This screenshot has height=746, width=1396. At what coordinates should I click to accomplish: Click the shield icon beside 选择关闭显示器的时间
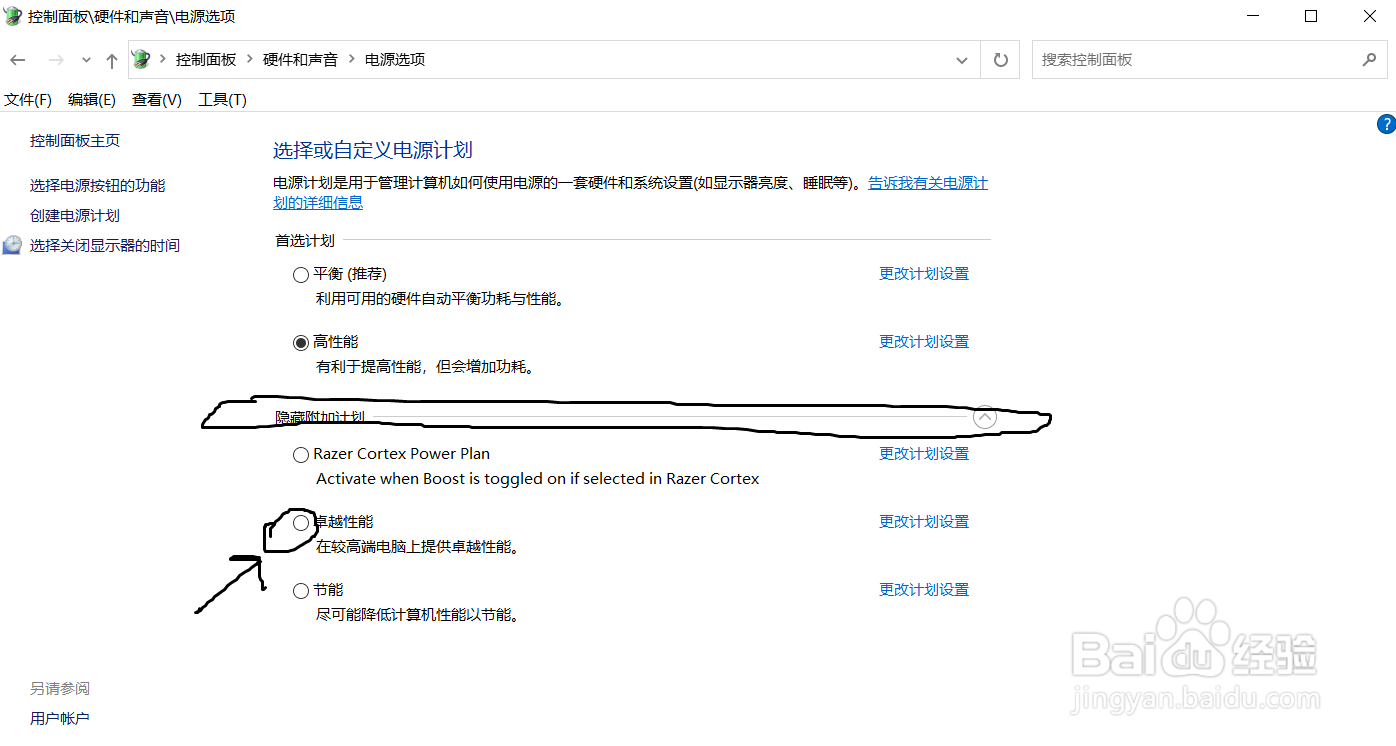coord(12,245)
